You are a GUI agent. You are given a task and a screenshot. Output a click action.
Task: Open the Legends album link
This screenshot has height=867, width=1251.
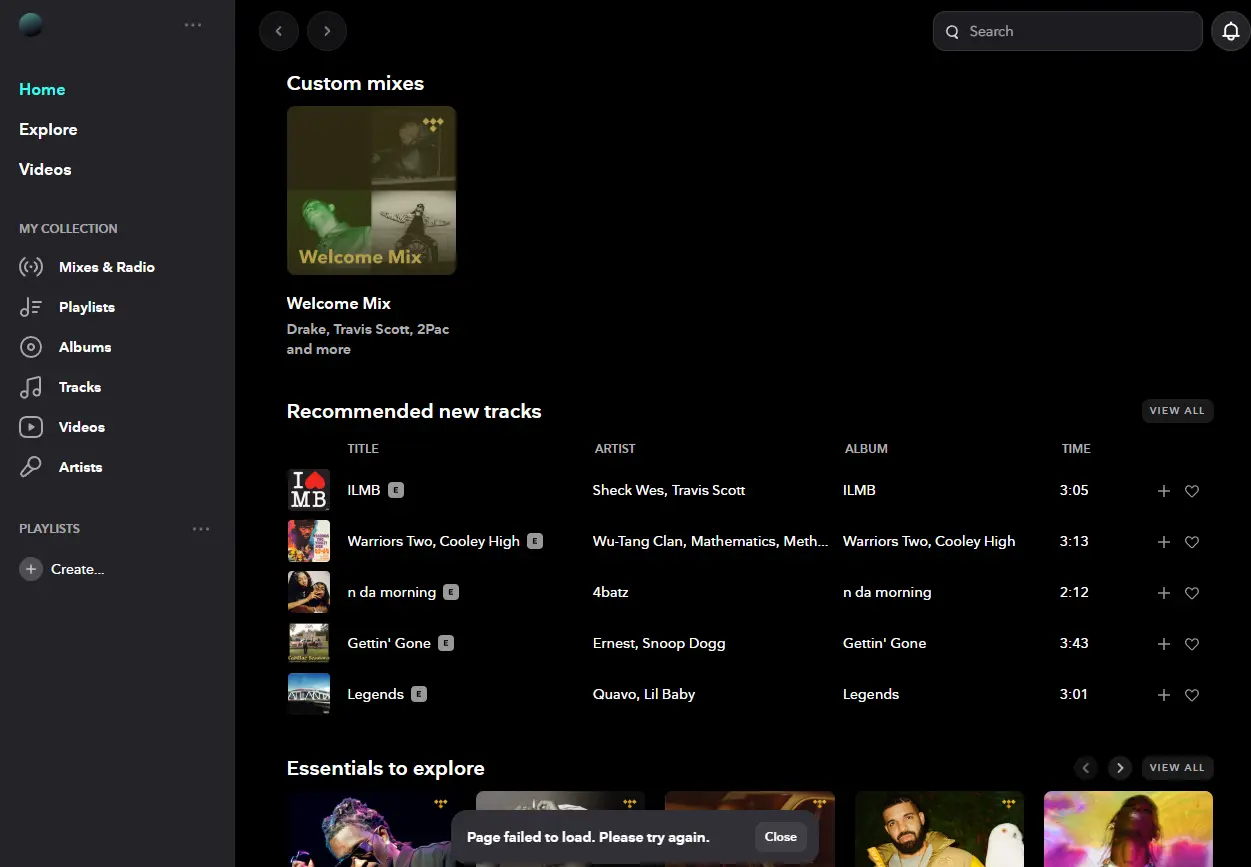pos(871,694)
